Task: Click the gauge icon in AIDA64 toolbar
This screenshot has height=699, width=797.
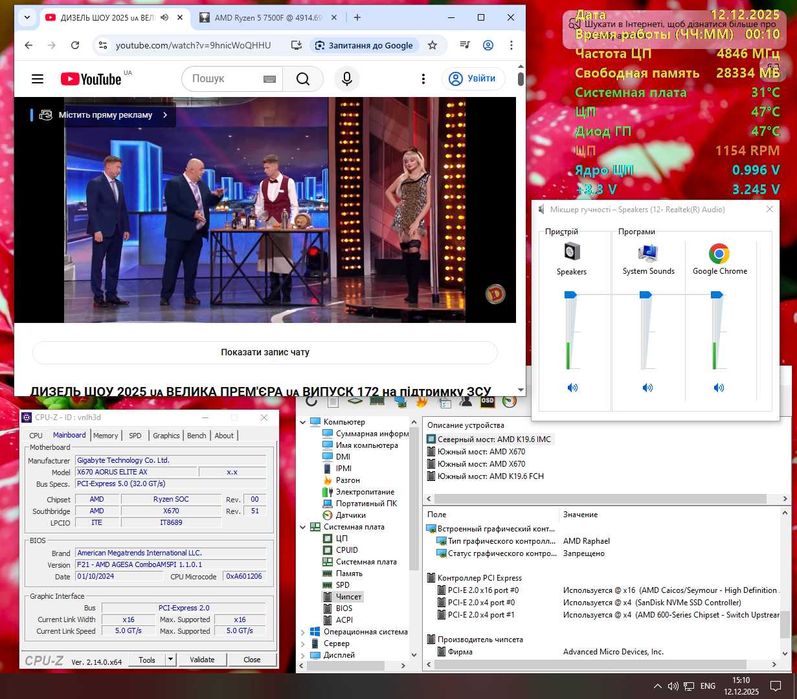Action: coord(510,402)
